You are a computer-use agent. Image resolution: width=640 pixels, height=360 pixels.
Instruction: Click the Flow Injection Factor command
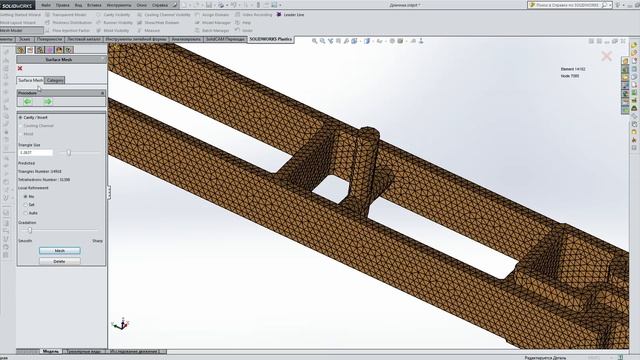[x=67, y=30]
